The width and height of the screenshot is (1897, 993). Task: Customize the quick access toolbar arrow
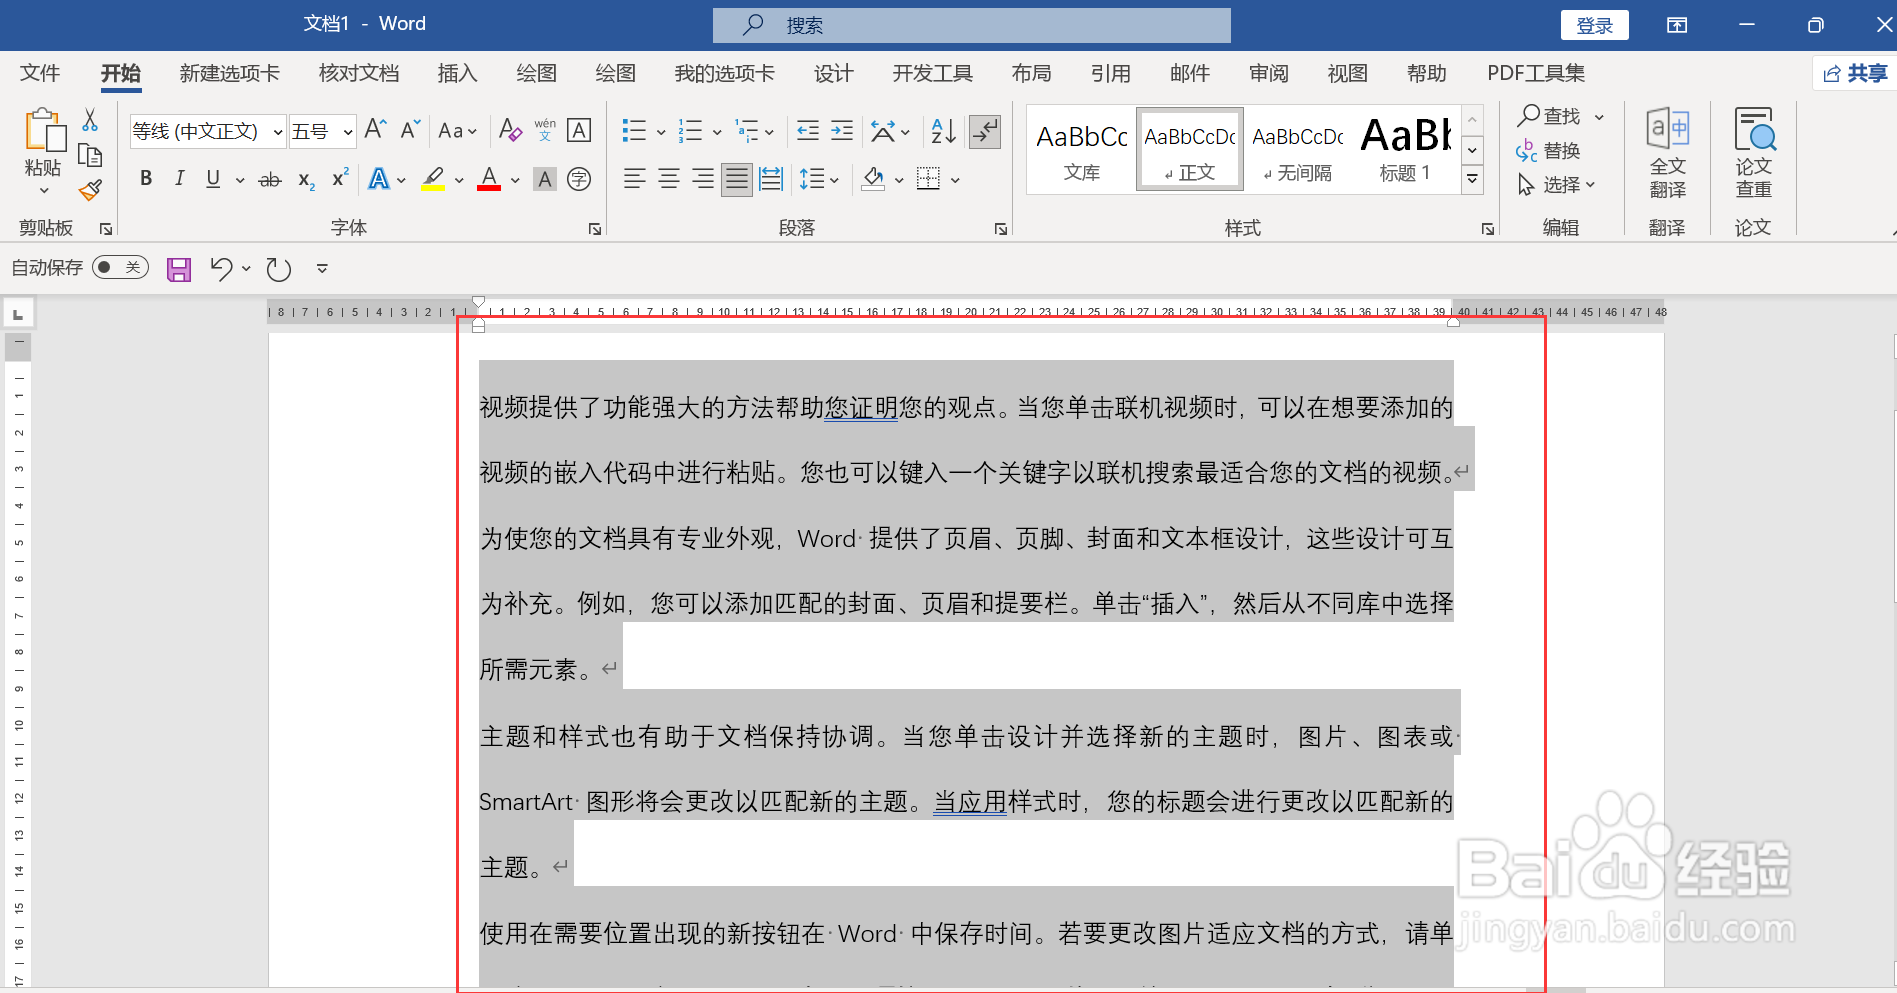[322, 268]
